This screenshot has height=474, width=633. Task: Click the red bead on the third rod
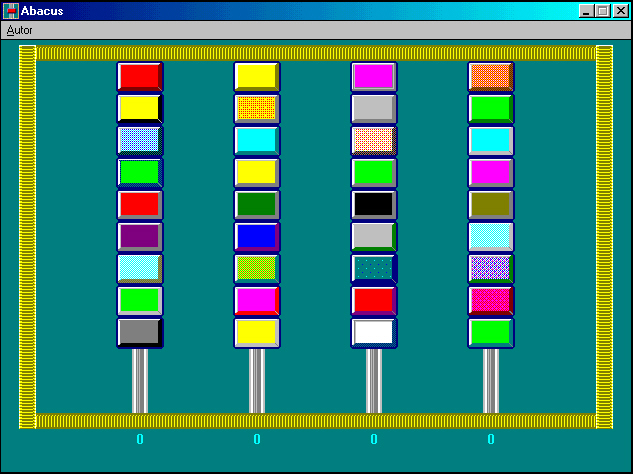point(374,301)
